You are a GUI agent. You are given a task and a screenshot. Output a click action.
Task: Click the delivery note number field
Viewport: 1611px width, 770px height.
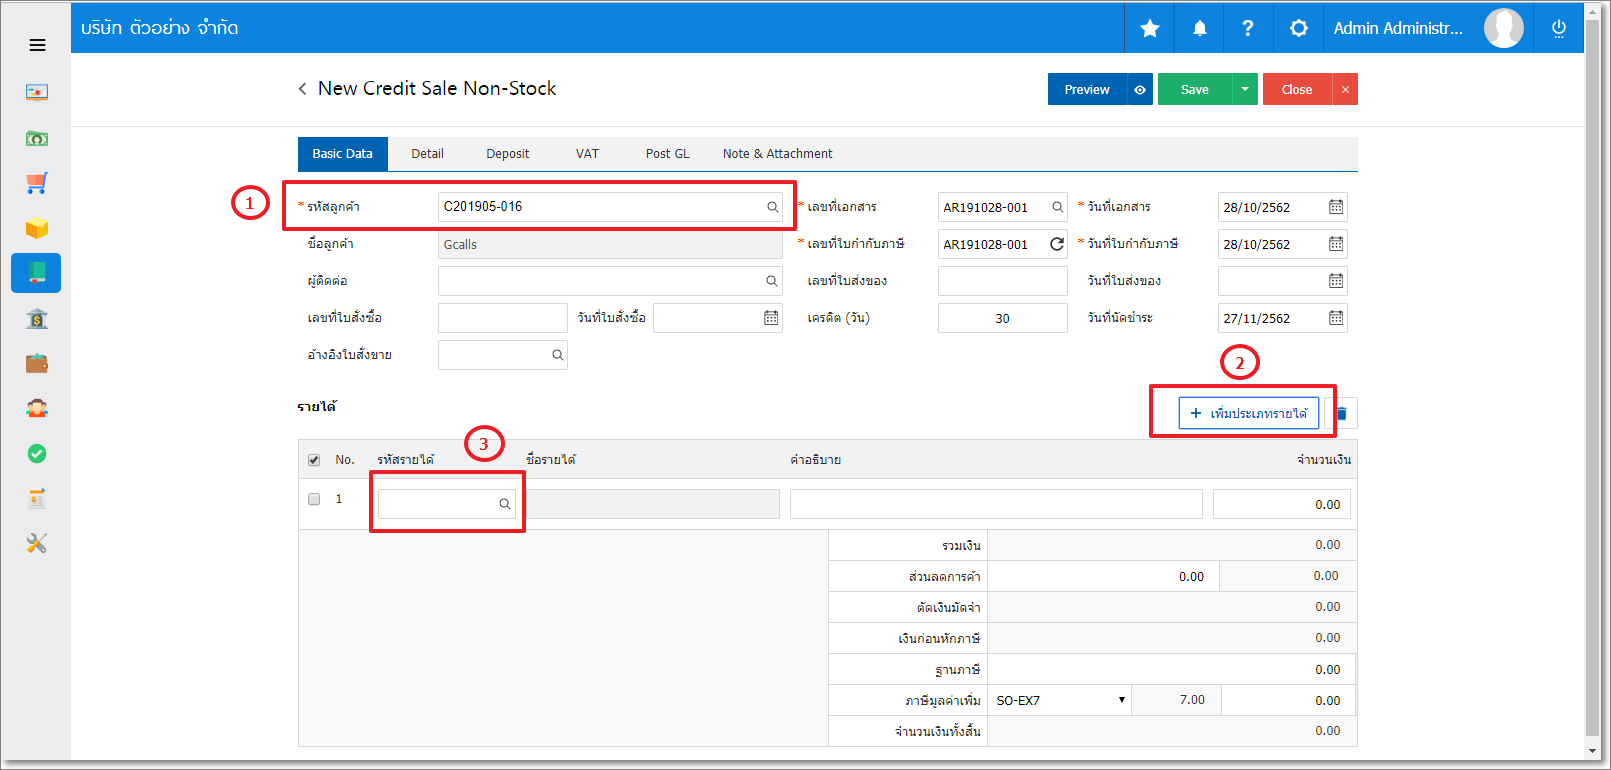point(1002,281)
